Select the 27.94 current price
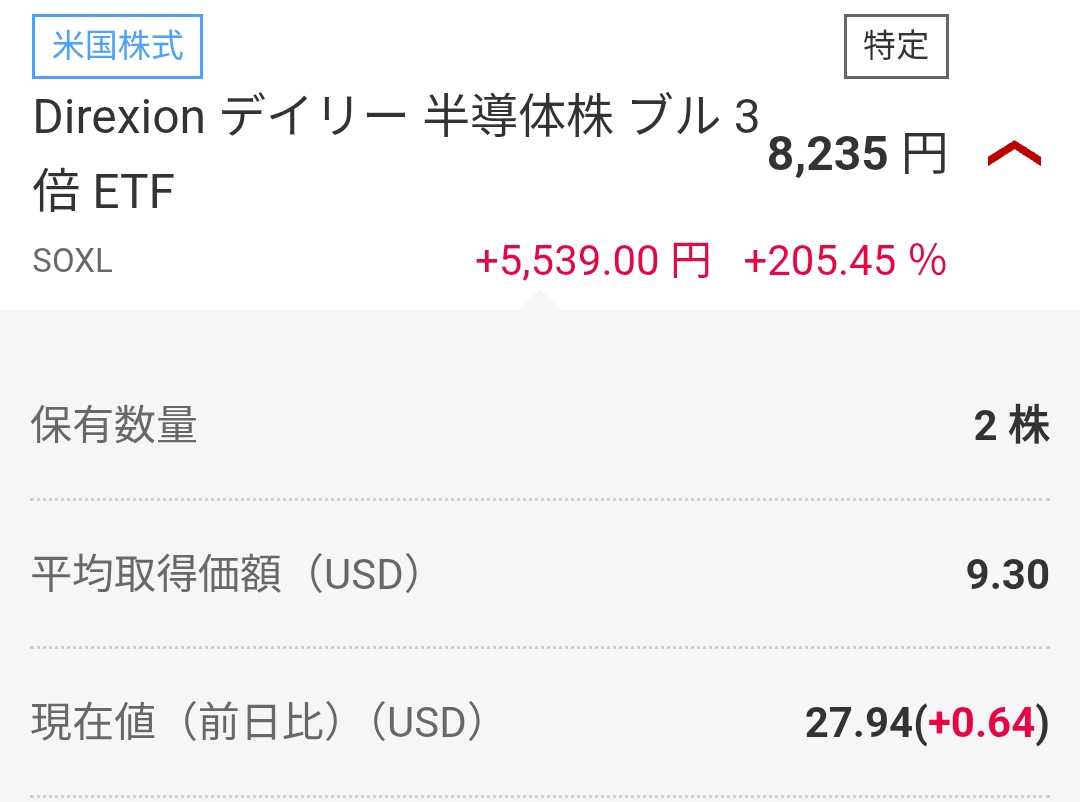Screen dimensions: 1080x802 [858, 722]
